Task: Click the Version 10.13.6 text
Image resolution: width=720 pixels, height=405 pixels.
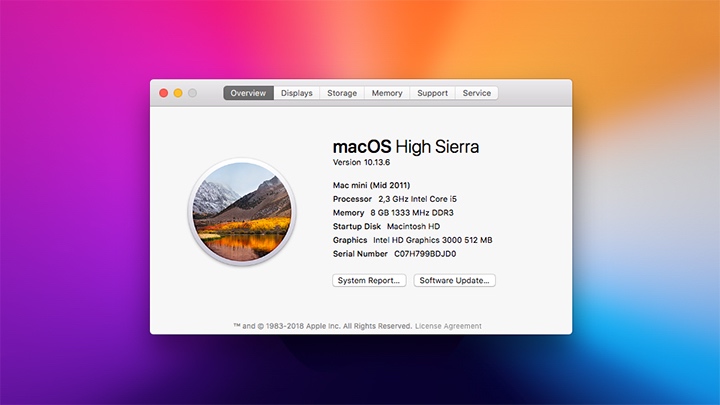Action: click(362, 162)
